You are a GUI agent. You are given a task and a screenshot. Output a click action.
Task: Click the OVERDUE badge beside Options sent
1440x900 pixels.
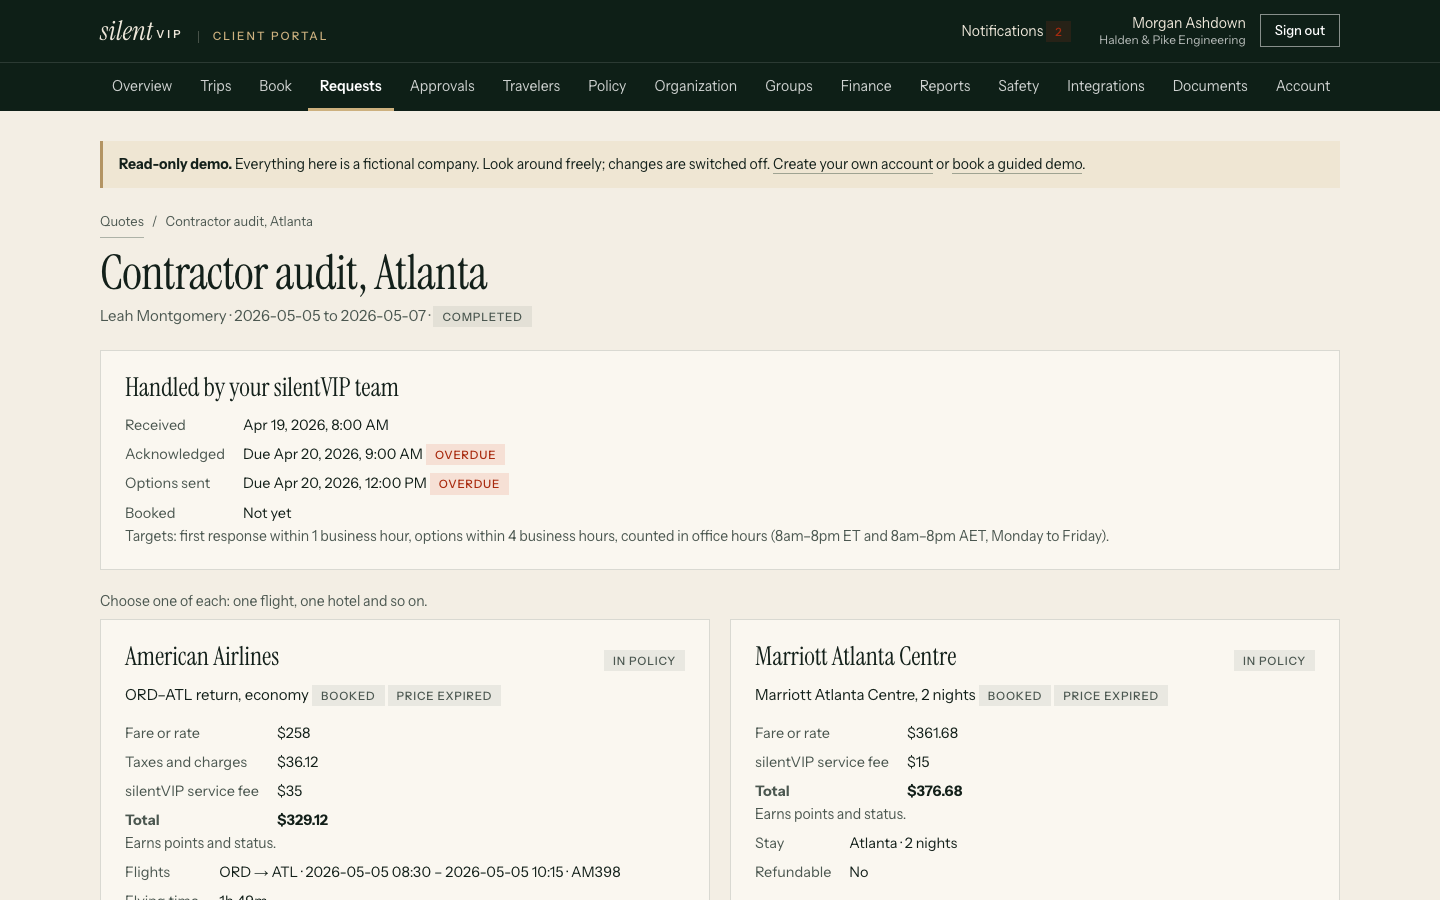tap(469, 484)
